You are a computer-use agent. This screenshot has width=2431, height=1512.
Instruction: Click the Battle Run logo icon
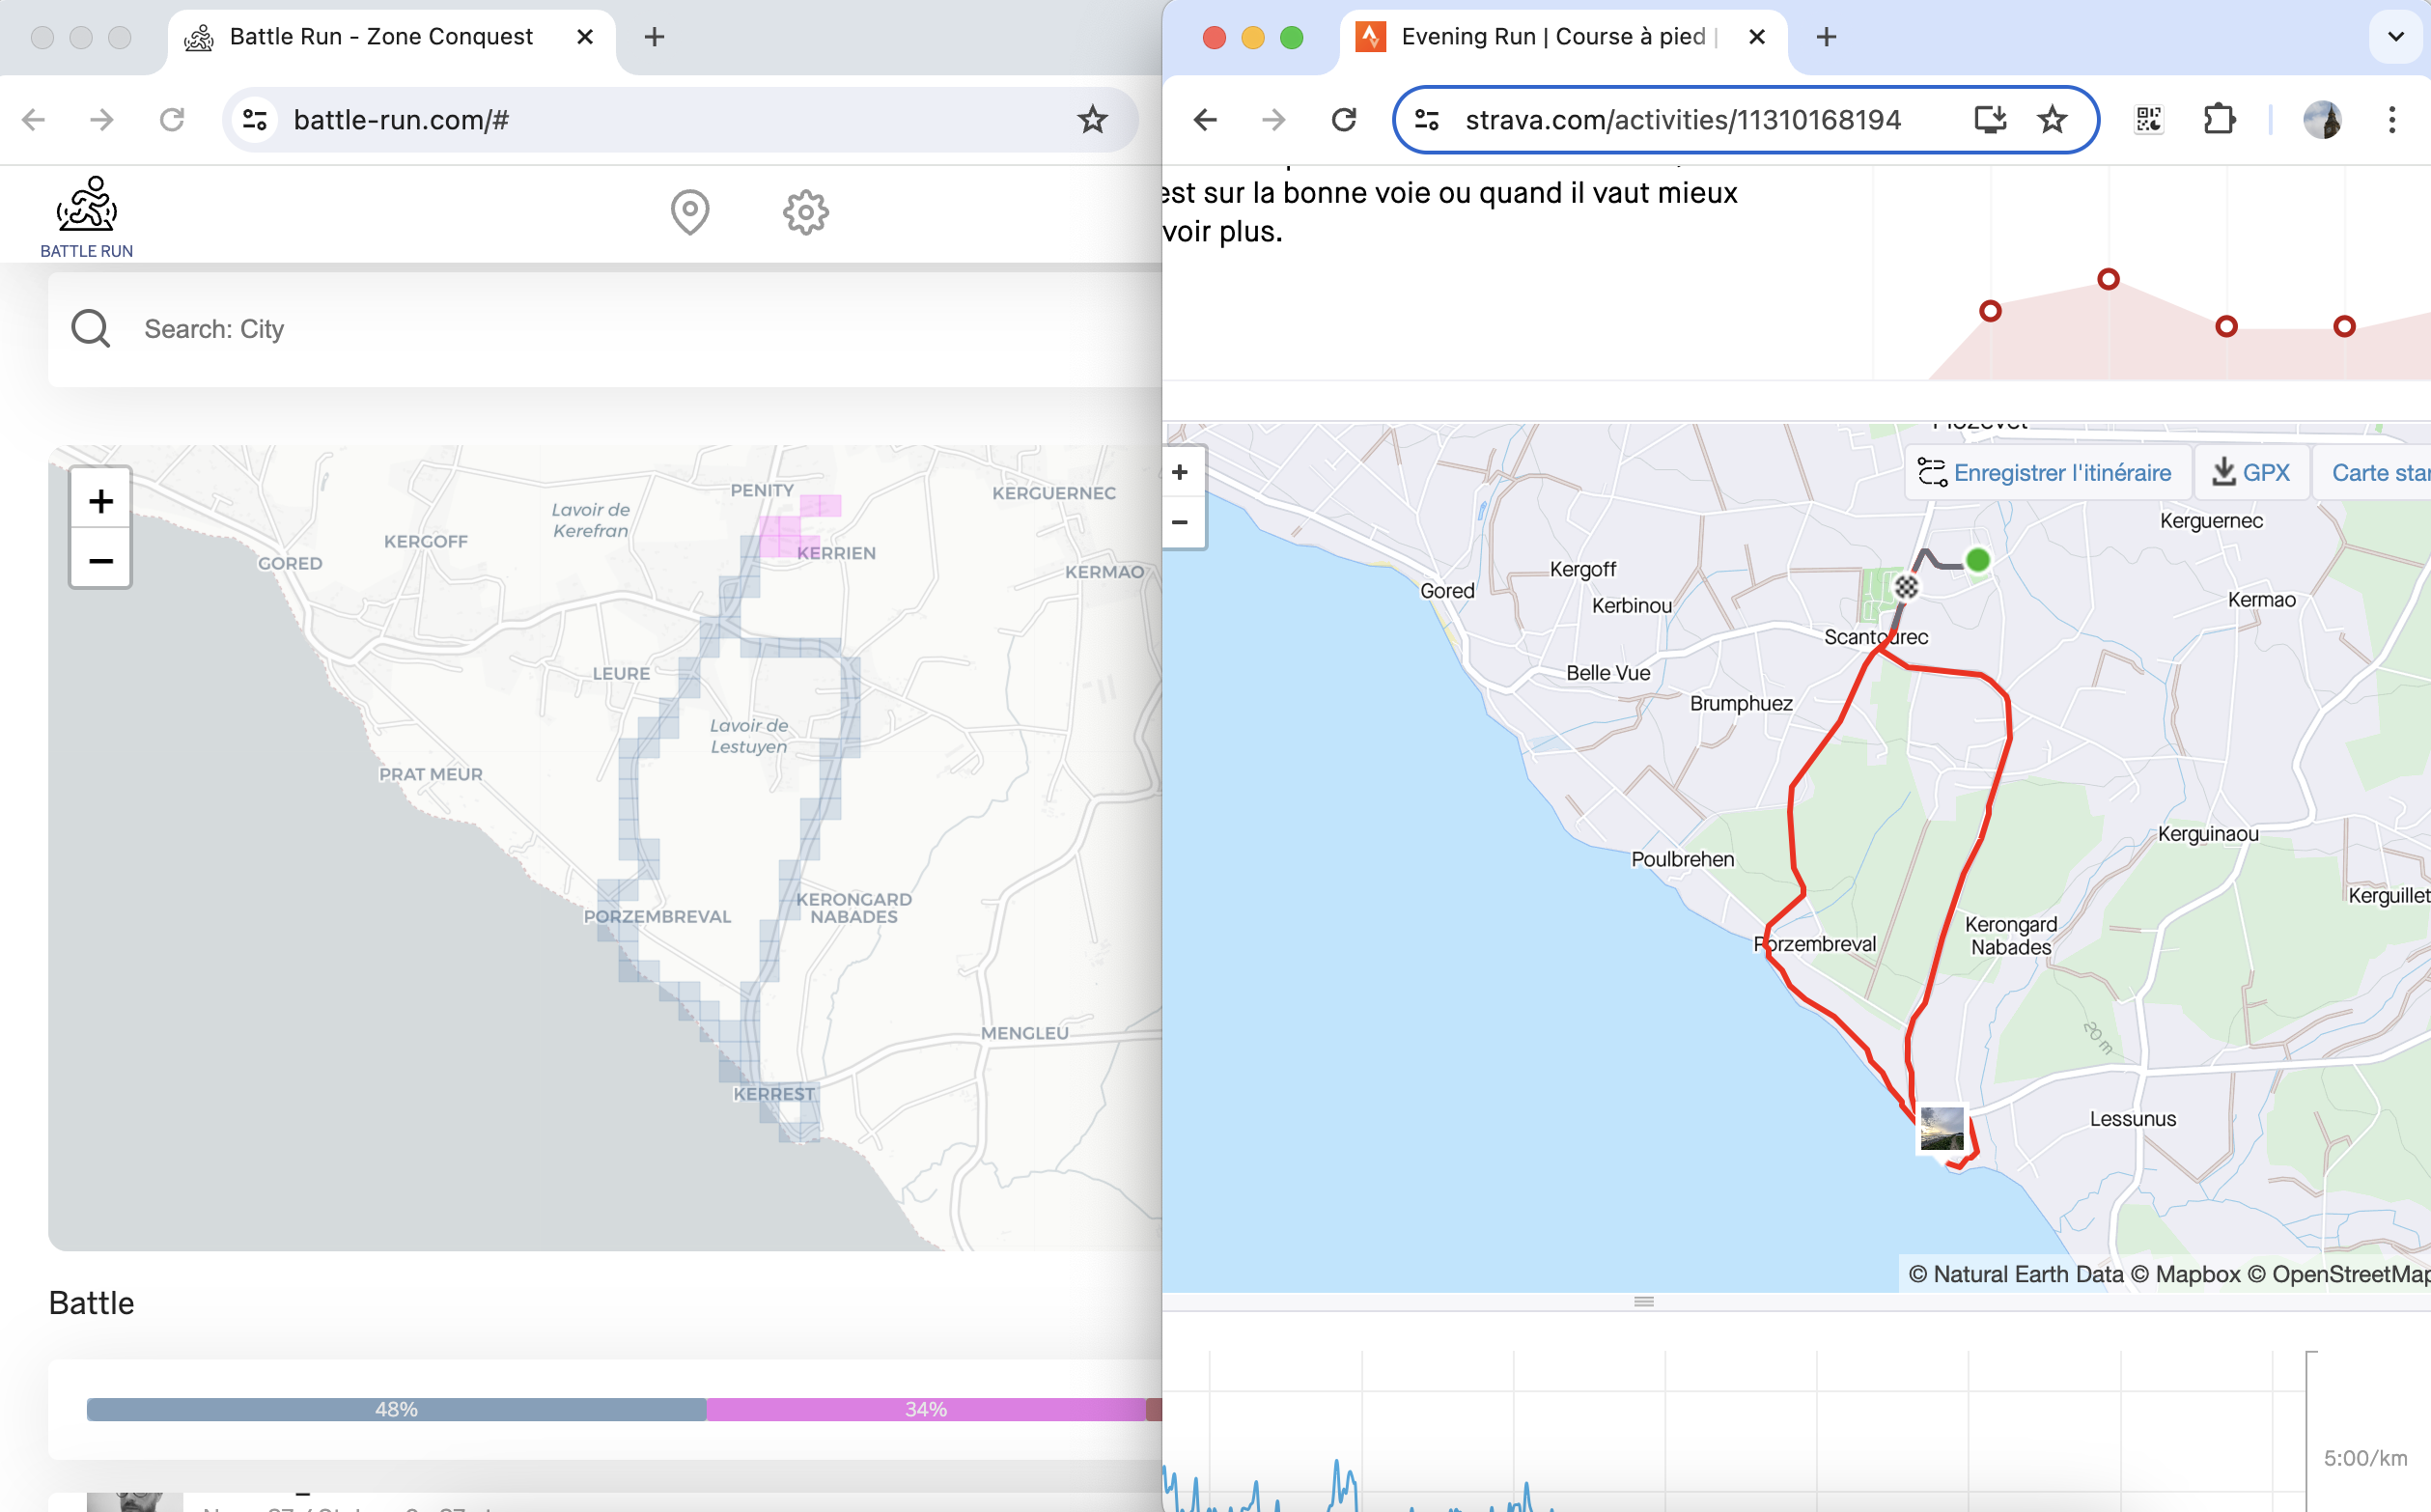click(x=86, y=204)
